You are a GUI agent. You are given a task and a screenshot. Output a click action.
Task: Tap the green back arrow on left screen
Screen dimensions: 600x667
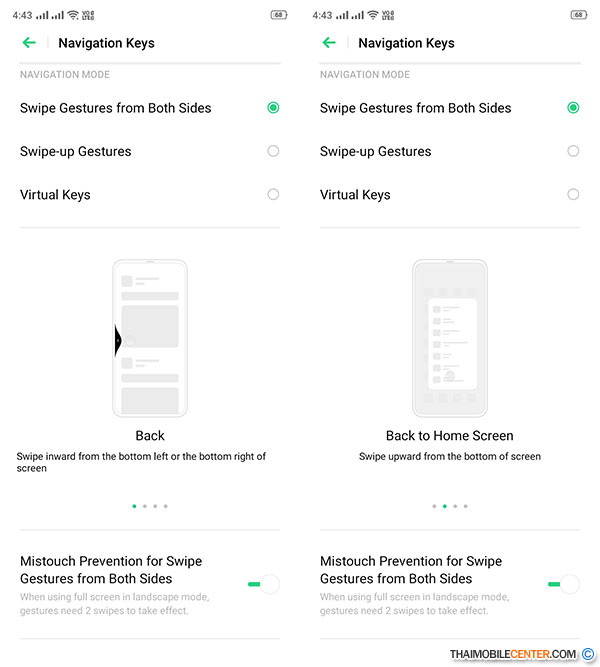point(29,43)
